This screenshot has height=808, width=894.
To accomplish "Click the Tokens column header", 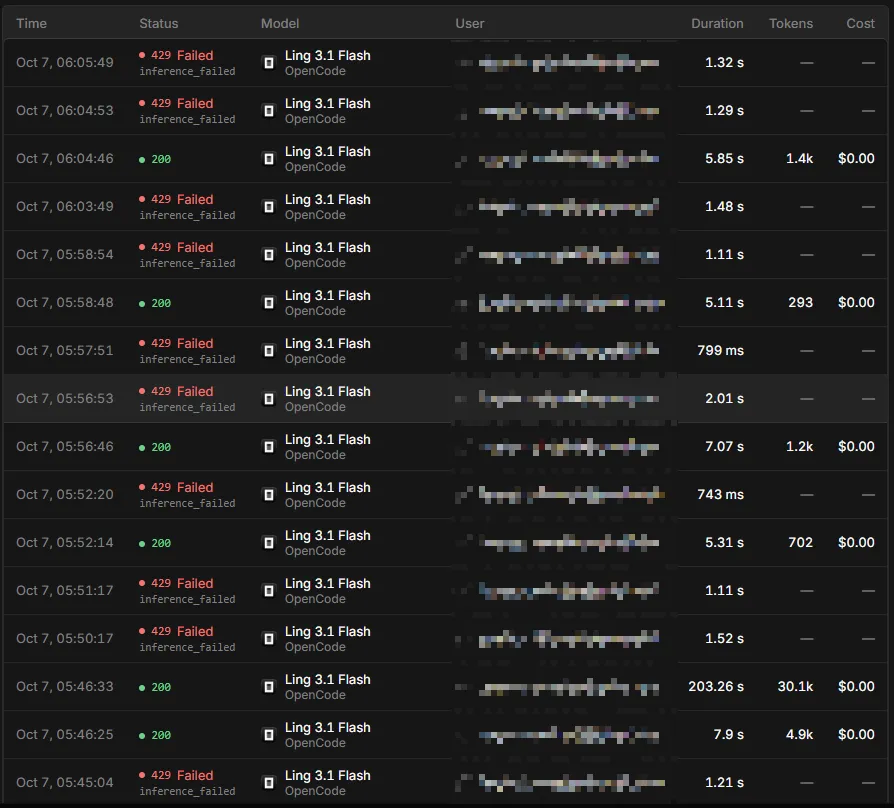I will (x=791, y=23).
